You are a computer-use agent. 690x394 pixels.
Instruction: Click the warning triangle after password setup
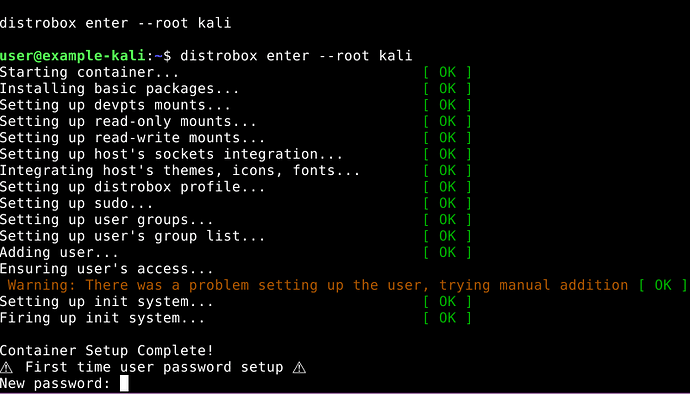(299, 367)
